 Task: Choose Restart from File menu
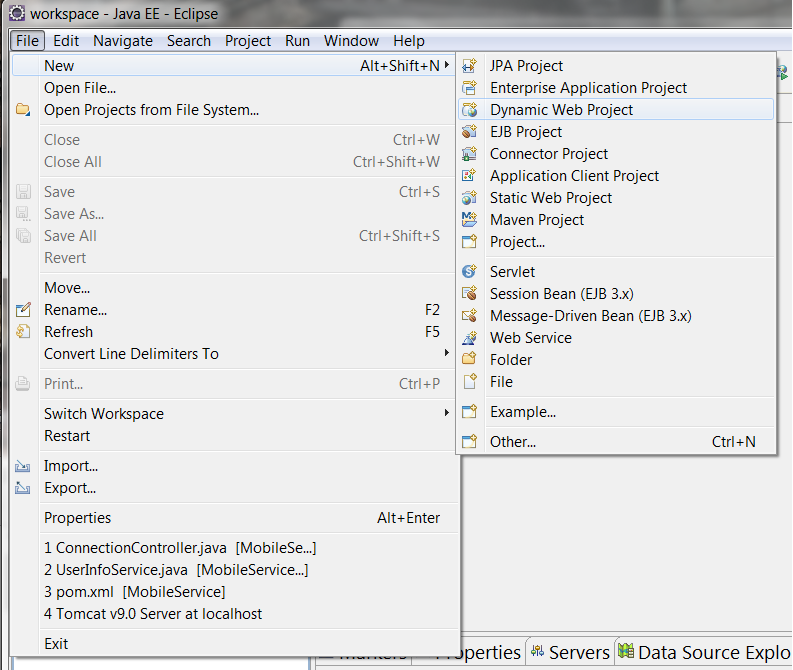point(234,436)
